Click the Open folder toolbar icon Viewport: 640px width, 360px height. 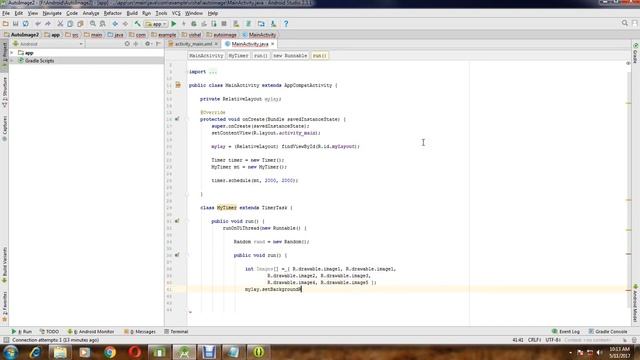[6, 24]
